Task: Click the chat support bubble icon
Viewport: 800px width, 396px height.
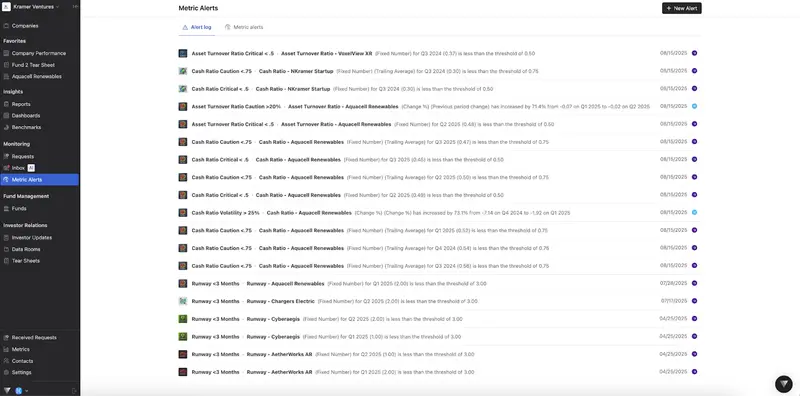Action: point(784,384)
